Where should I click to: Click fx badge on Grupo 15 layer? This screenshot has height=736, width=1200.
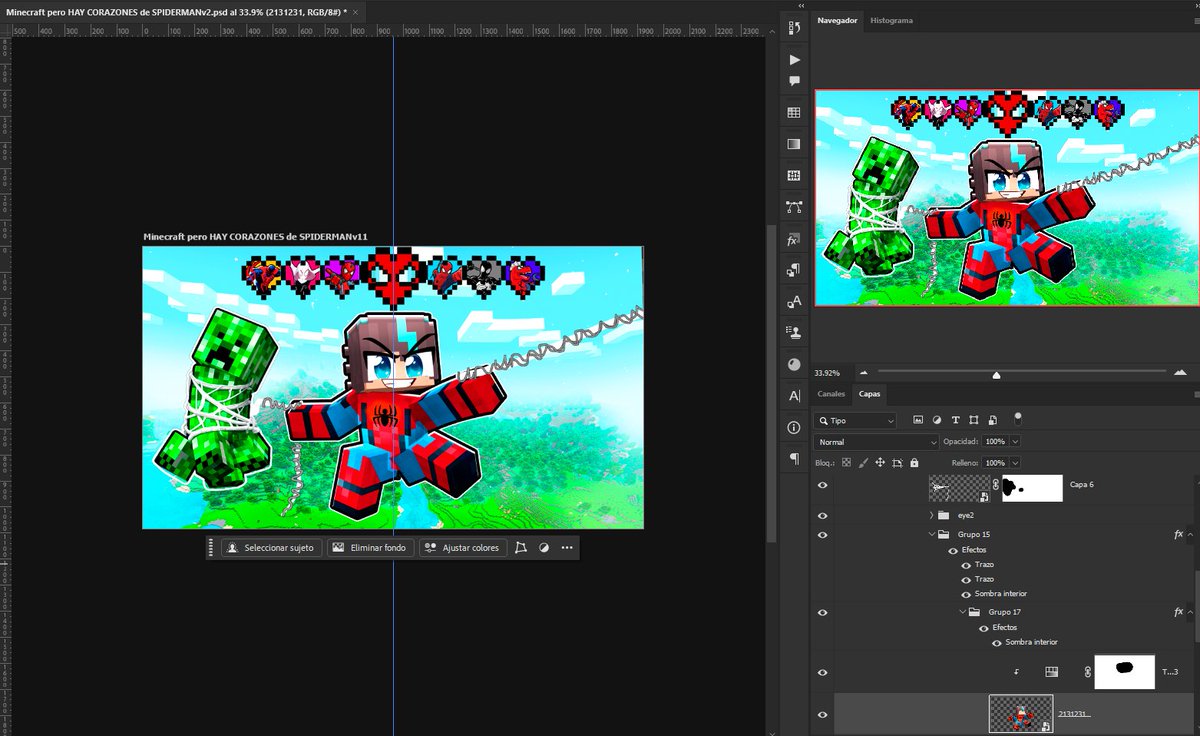[1178, 535]
